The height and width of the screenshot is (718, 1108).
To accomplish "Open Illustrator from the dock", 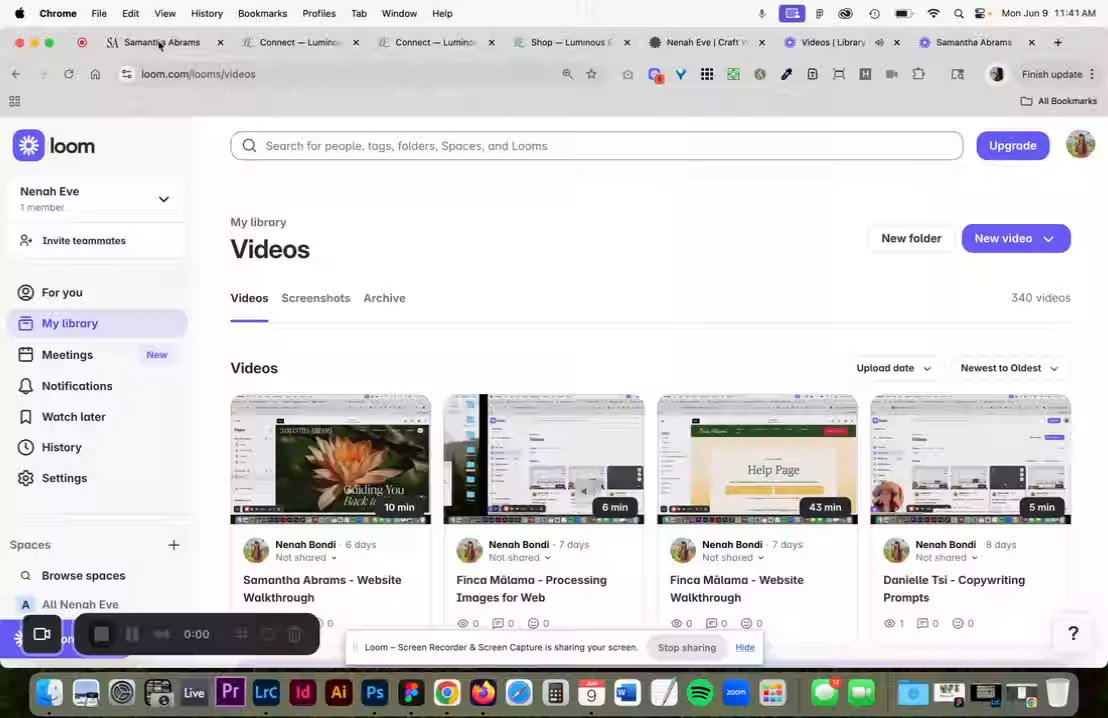I will (338, 693).
